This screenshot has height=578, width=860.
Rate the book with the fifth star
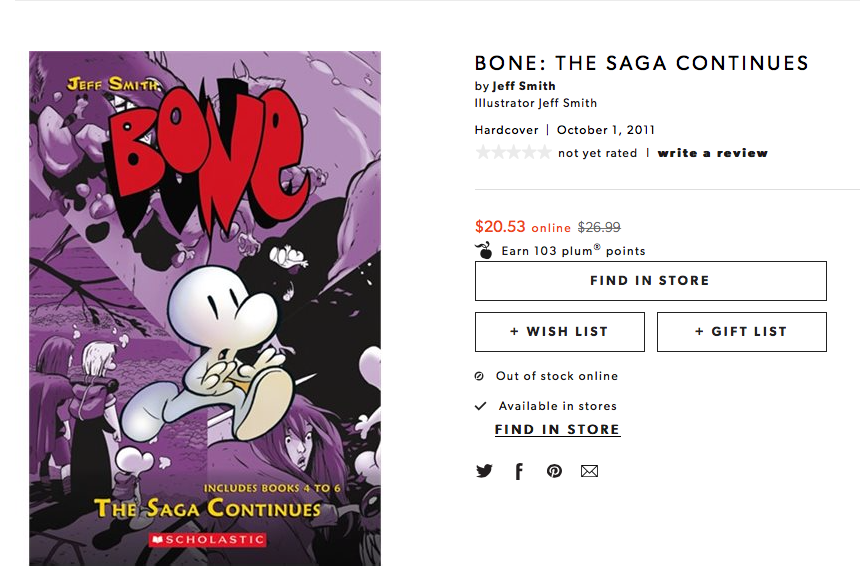pos(543,153)
